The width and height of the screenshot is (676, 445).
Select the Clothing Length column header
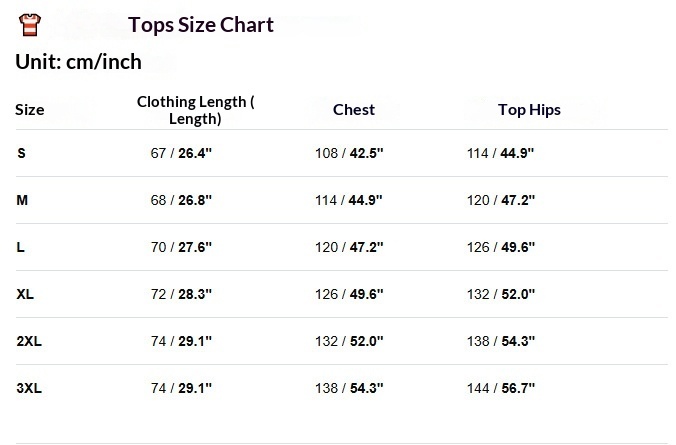[195, 110]
